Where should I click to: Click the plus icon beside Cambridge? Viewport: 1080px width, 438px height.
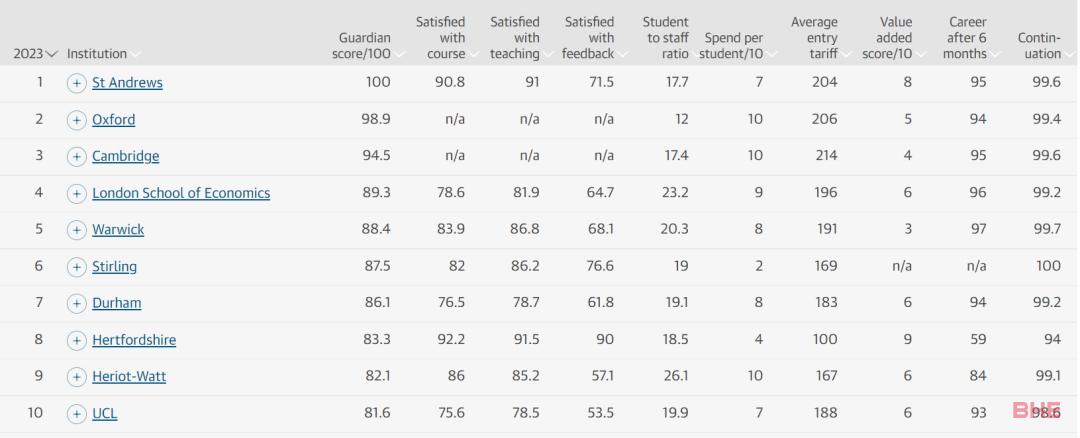[76, 156]
